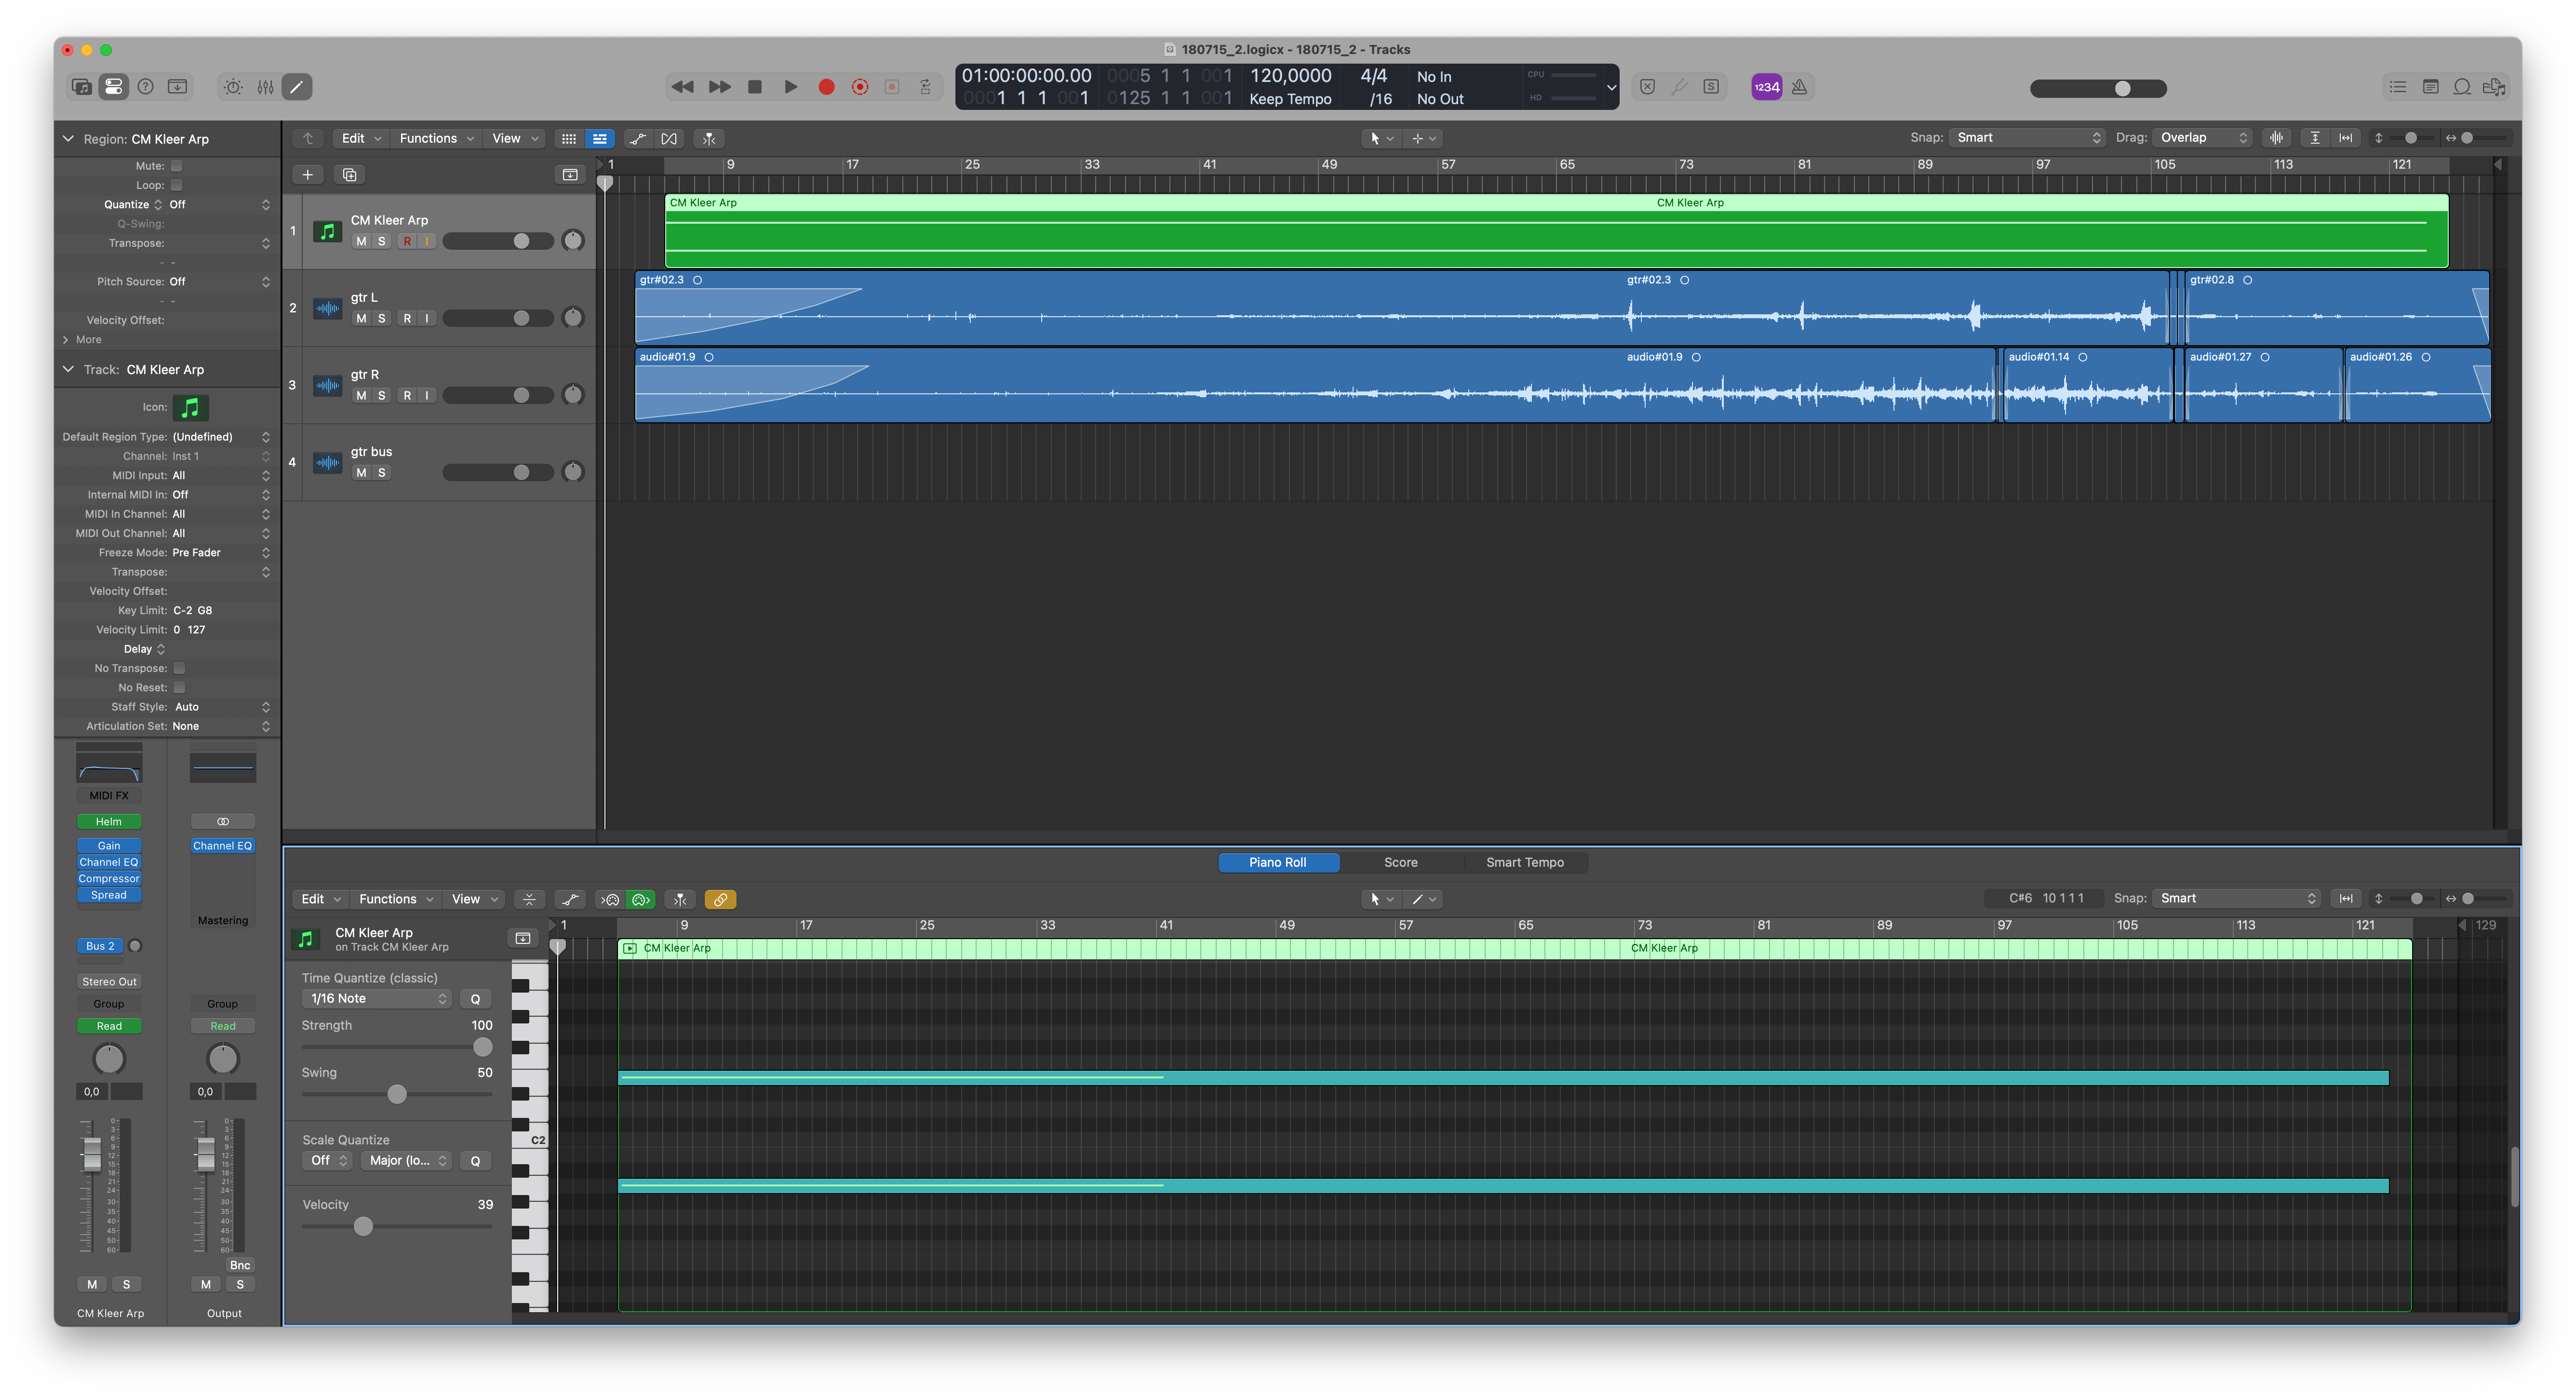The image size is (2576, 1398).
Task: Toggle the Metronome click icon
Action: coord(1800,87)
